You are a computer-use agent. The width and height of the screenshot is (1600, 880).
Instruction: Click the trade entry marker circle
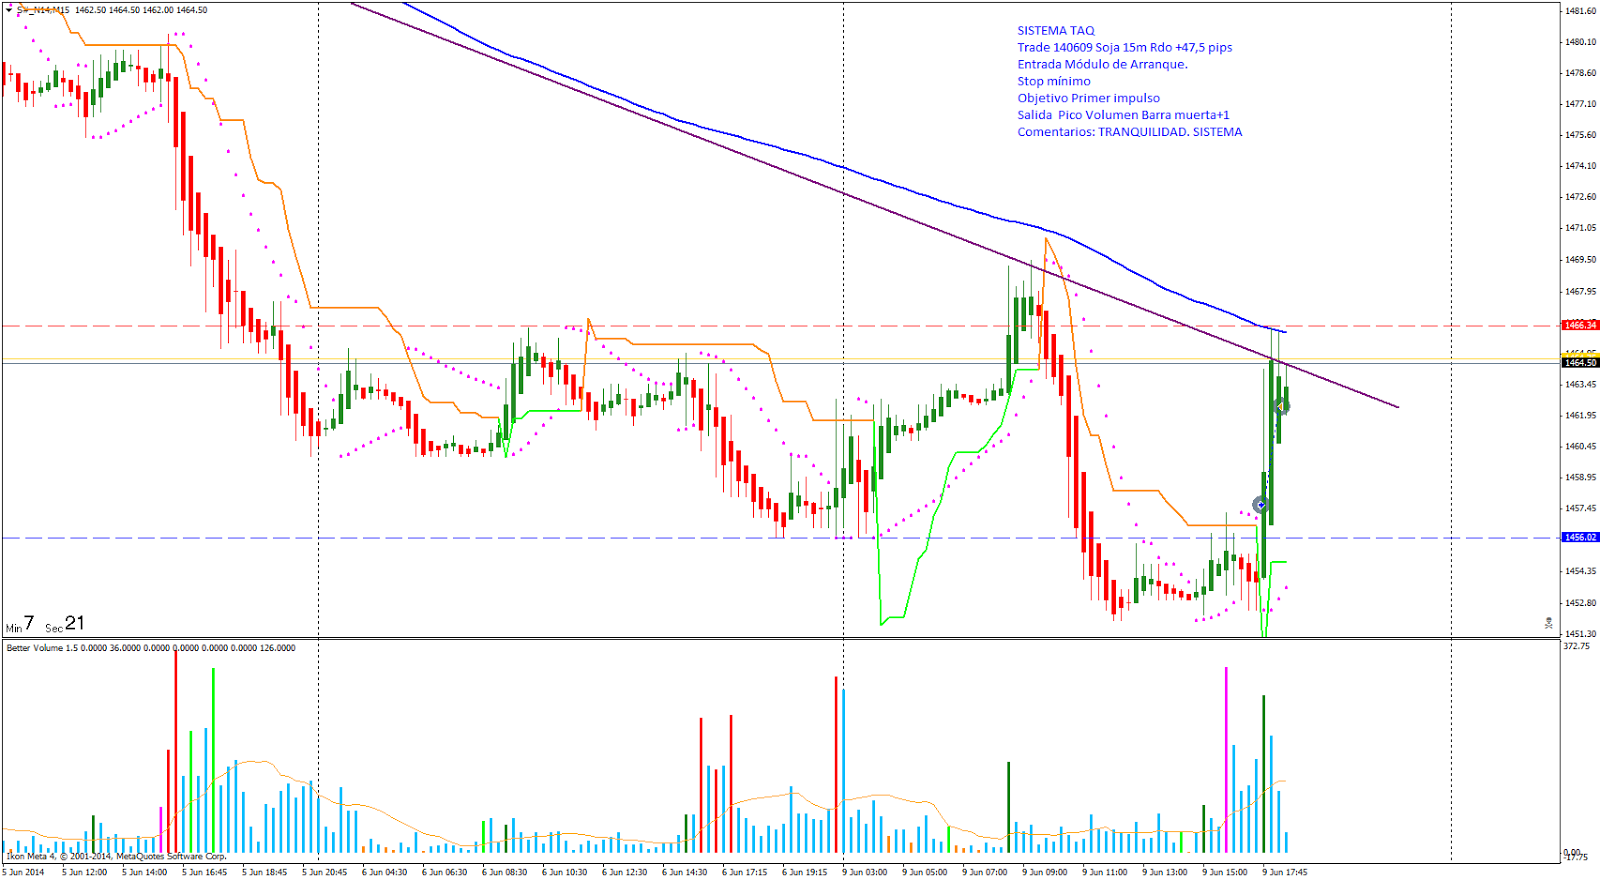coord(1261,505)
